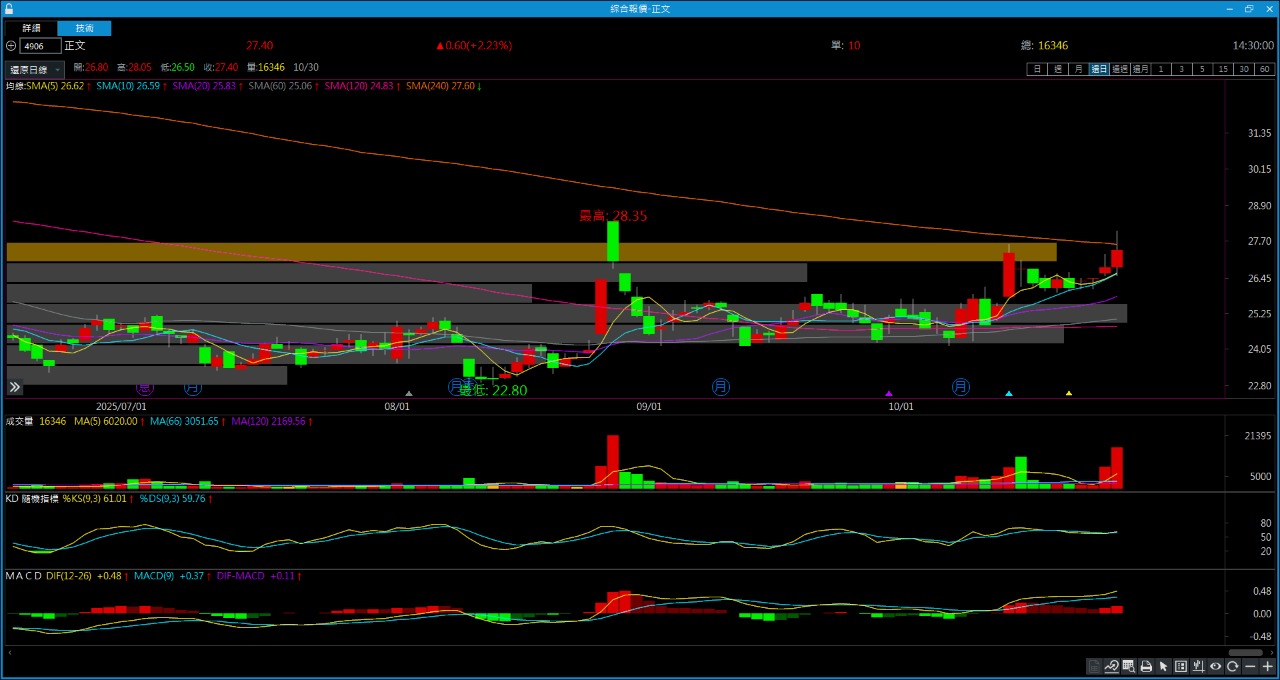This screenshot has width=1280, height=680.
Task: Open the panel layout icon in bottom toolbar
Action: tap(1181, 667)
